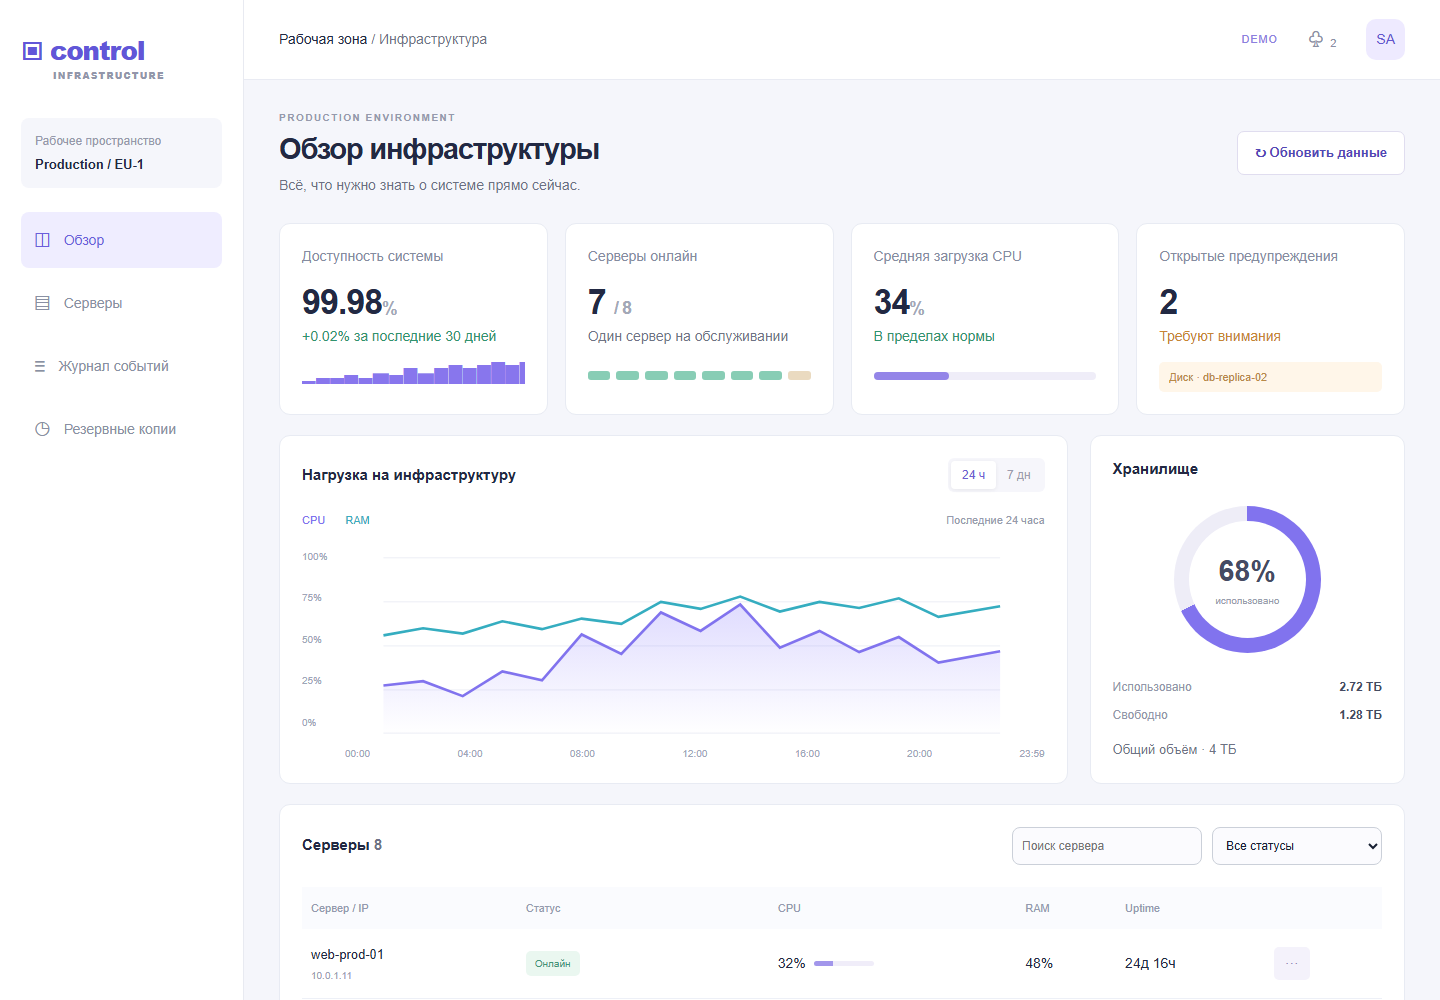
Task: Click the web-prod-01 server name
Action: [347, 954]
